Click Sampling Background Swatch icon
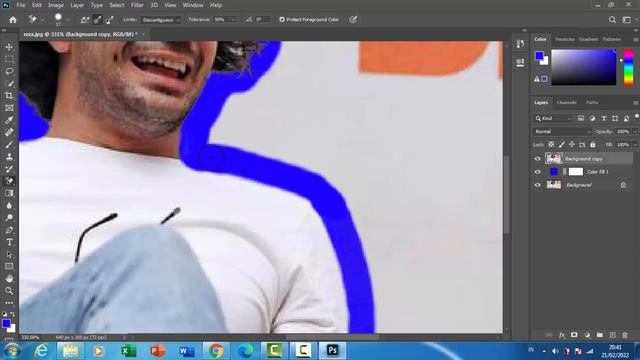The height and width of the screenshot is (360, 640). (x=109, y=20)
